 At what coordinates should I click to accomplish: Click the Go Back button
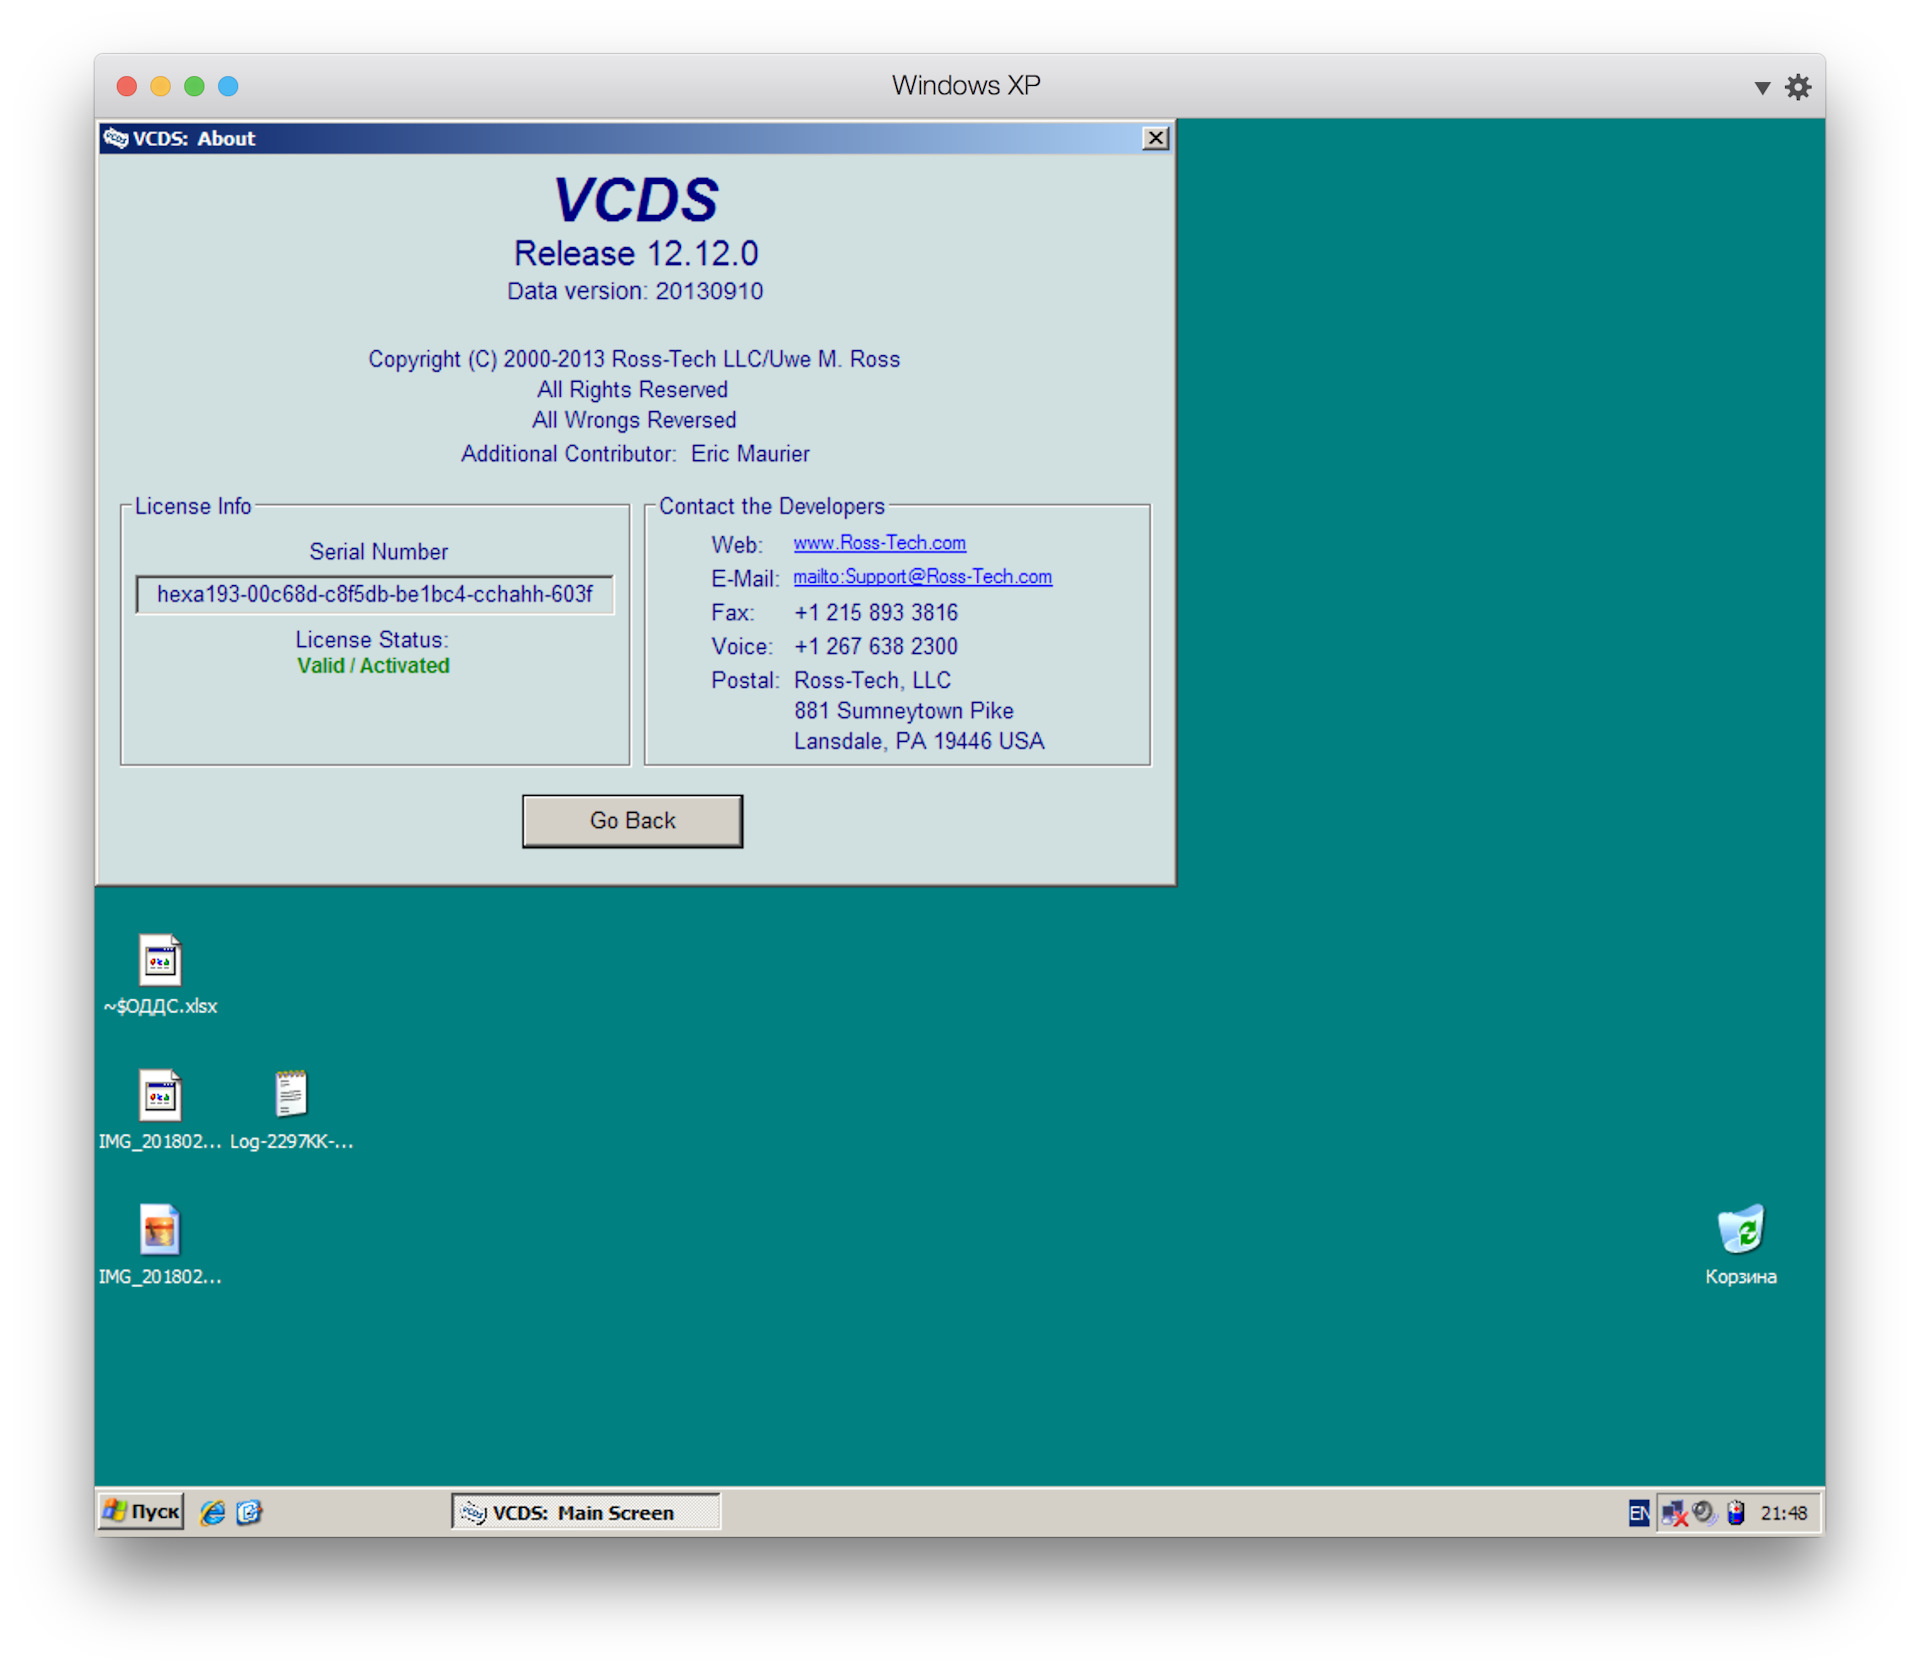point(632,820)
